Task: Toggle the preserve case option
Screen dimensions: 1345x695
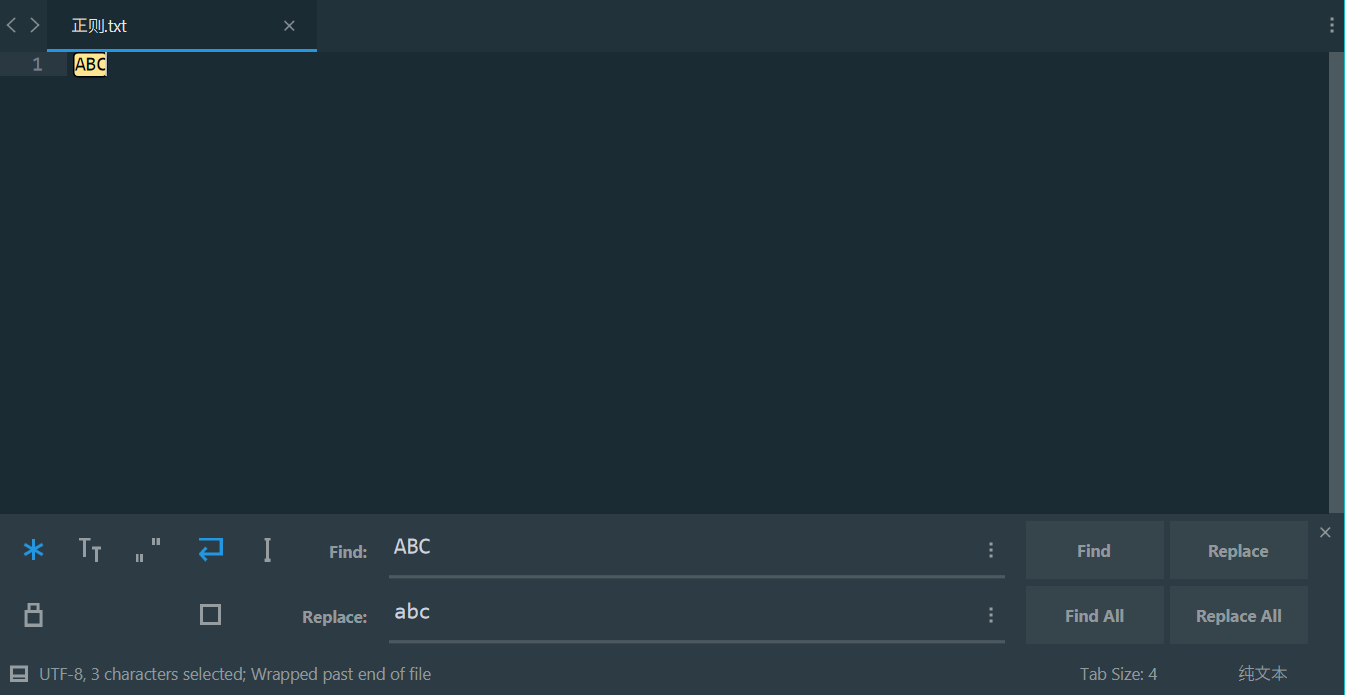Action: [34, 614]
